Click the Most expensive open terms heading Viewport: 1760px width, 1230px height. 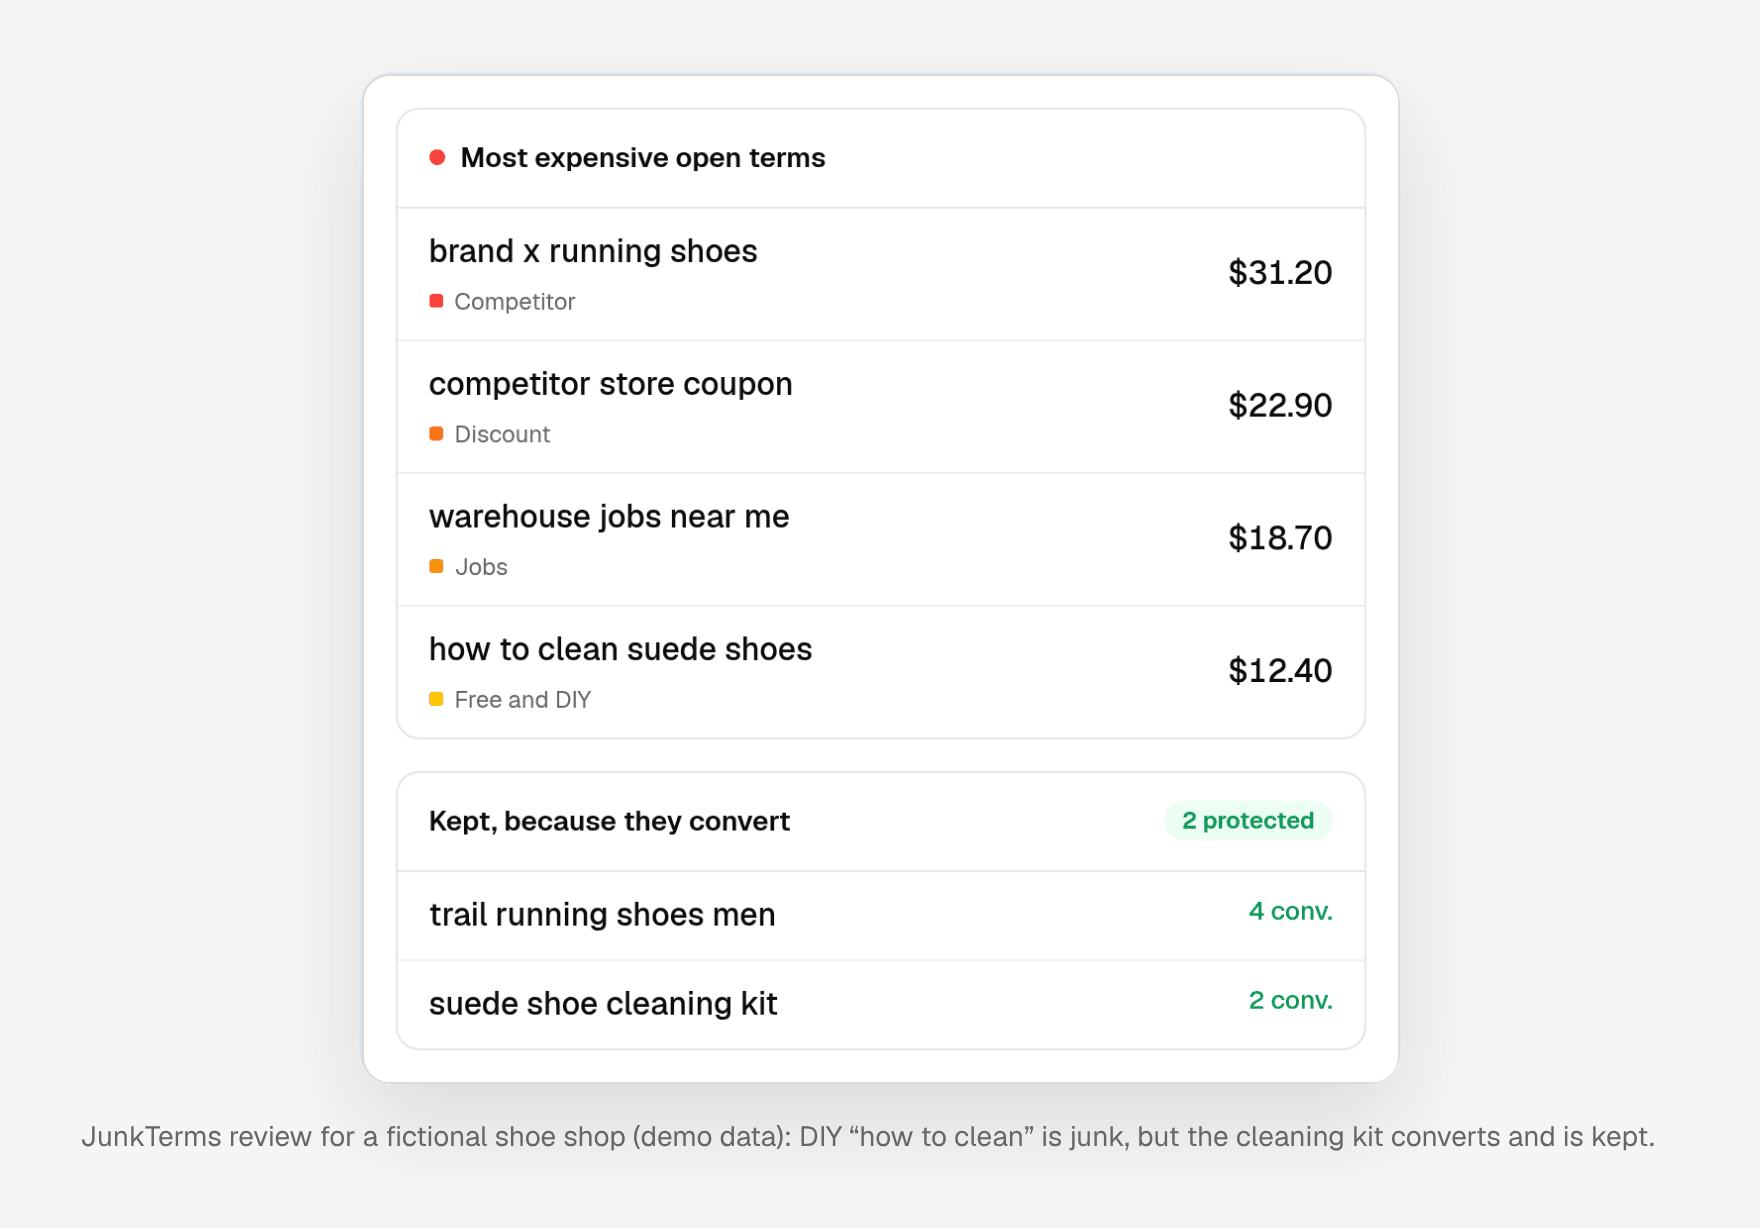(x=642, y=158)
